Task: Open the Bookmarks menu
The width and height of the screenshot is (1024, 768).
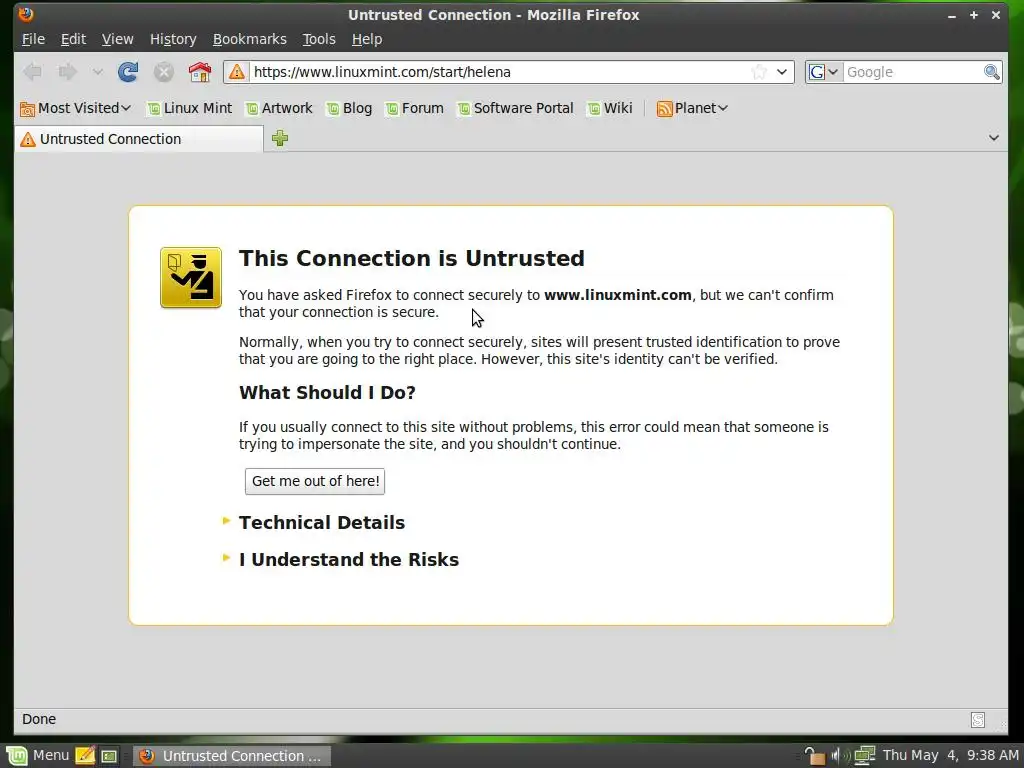Action: [x=249, y=39]
